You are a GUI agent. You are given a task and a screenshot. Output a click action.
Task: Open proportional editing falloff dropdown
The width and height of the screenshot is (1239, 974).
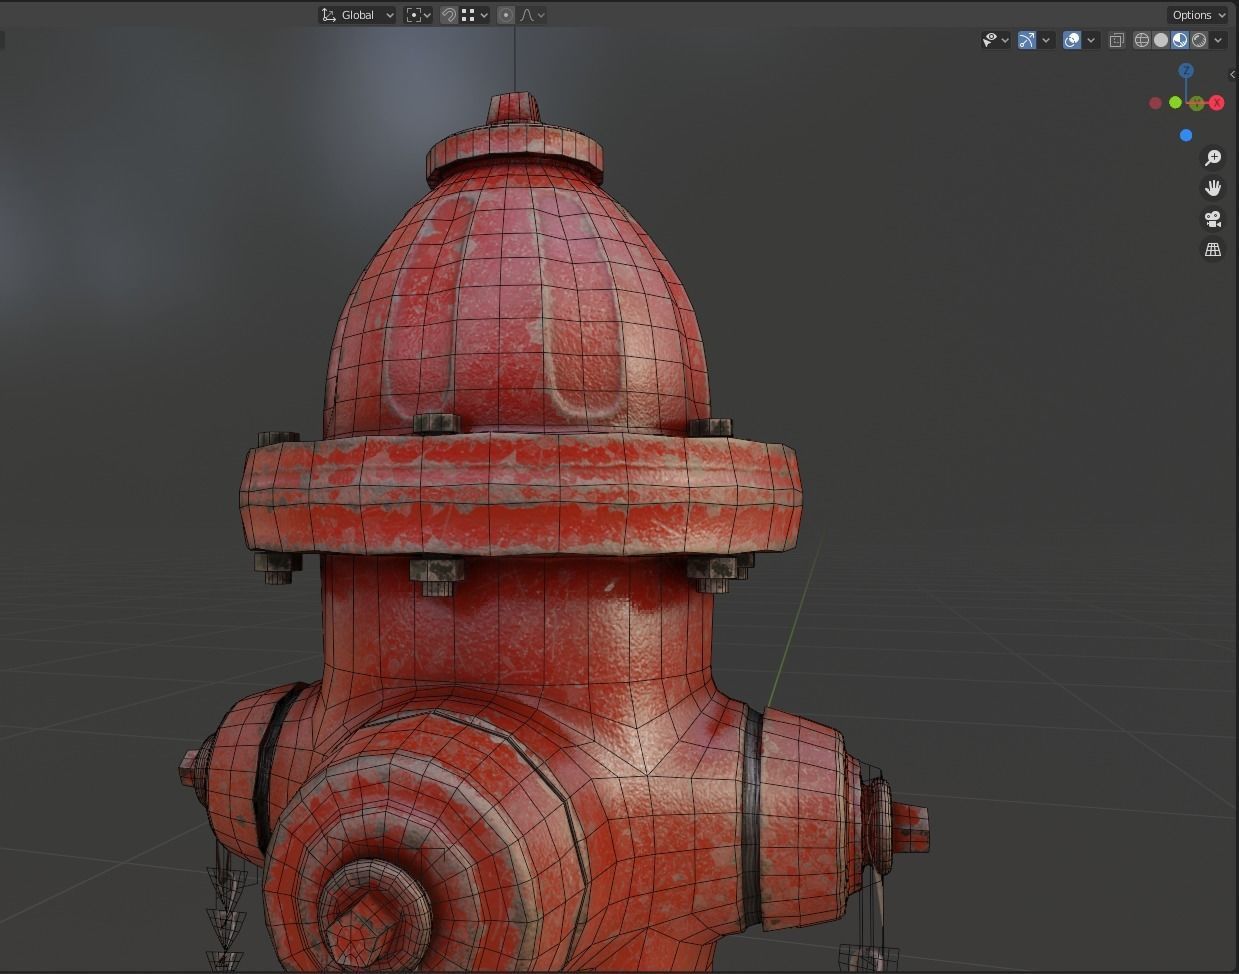click(532, 15)
